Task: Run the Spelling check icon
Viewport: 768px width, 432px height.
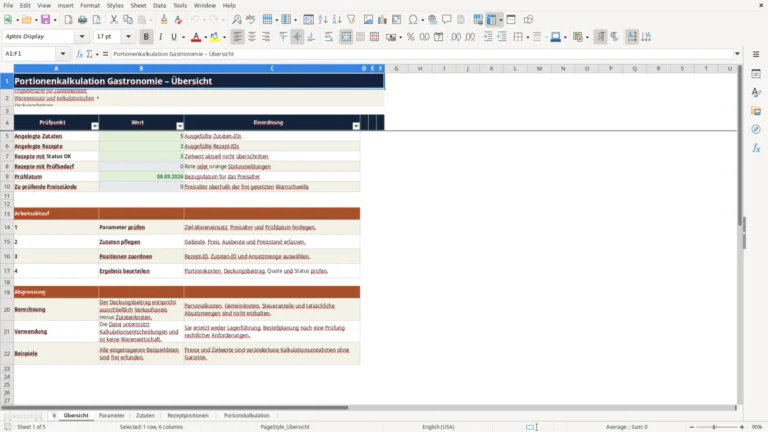Action: [x=251, y=20]
